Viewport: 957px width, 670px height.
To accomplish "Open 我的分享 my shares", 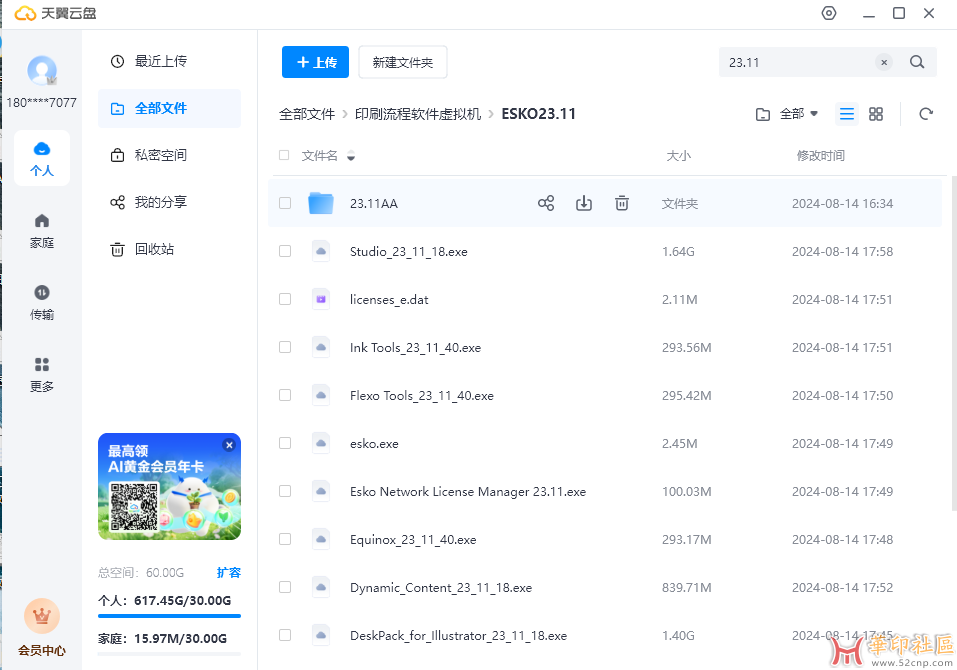I will pyautogui.click(x=149, y=202).
